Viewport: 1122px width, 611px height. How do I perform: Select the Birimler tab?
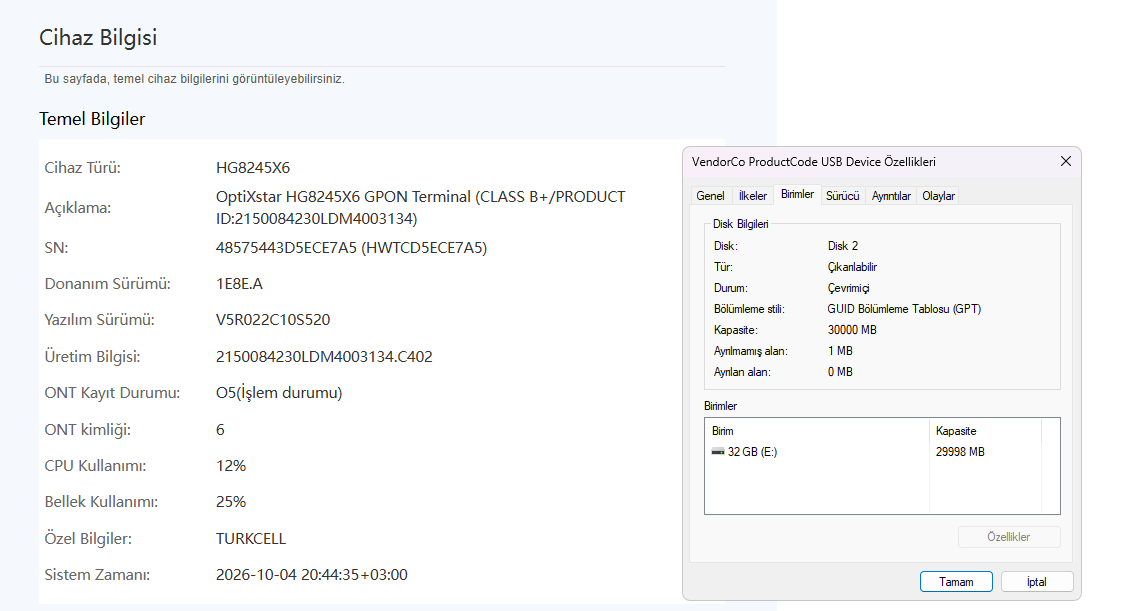click(x=797, y=195)
